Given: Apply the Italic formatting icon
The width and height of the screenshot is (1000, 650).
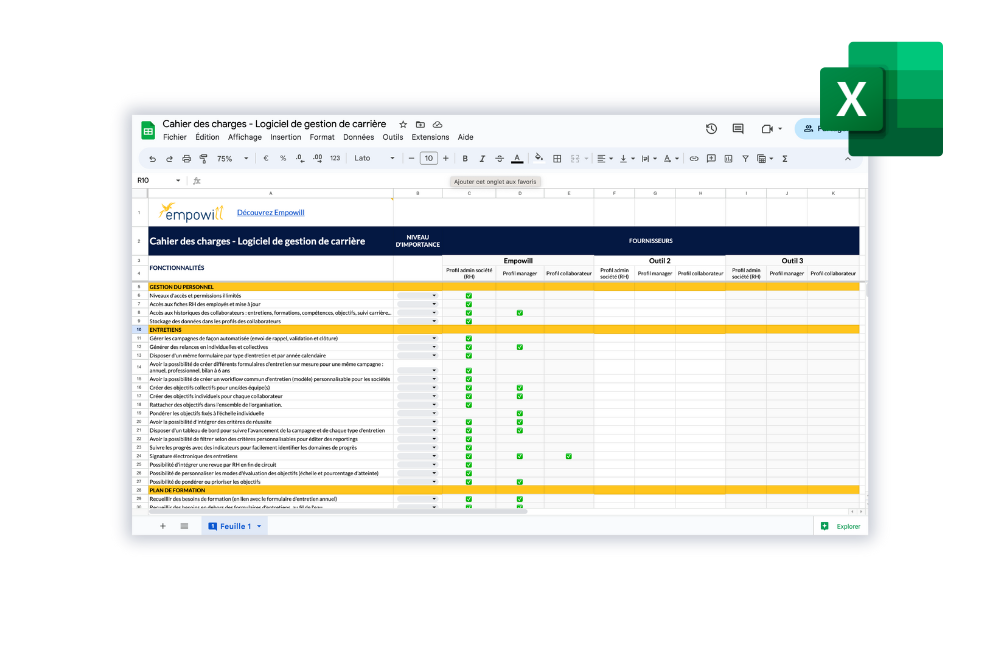Looking at the screenshot, I should click(x=481, y=158).
